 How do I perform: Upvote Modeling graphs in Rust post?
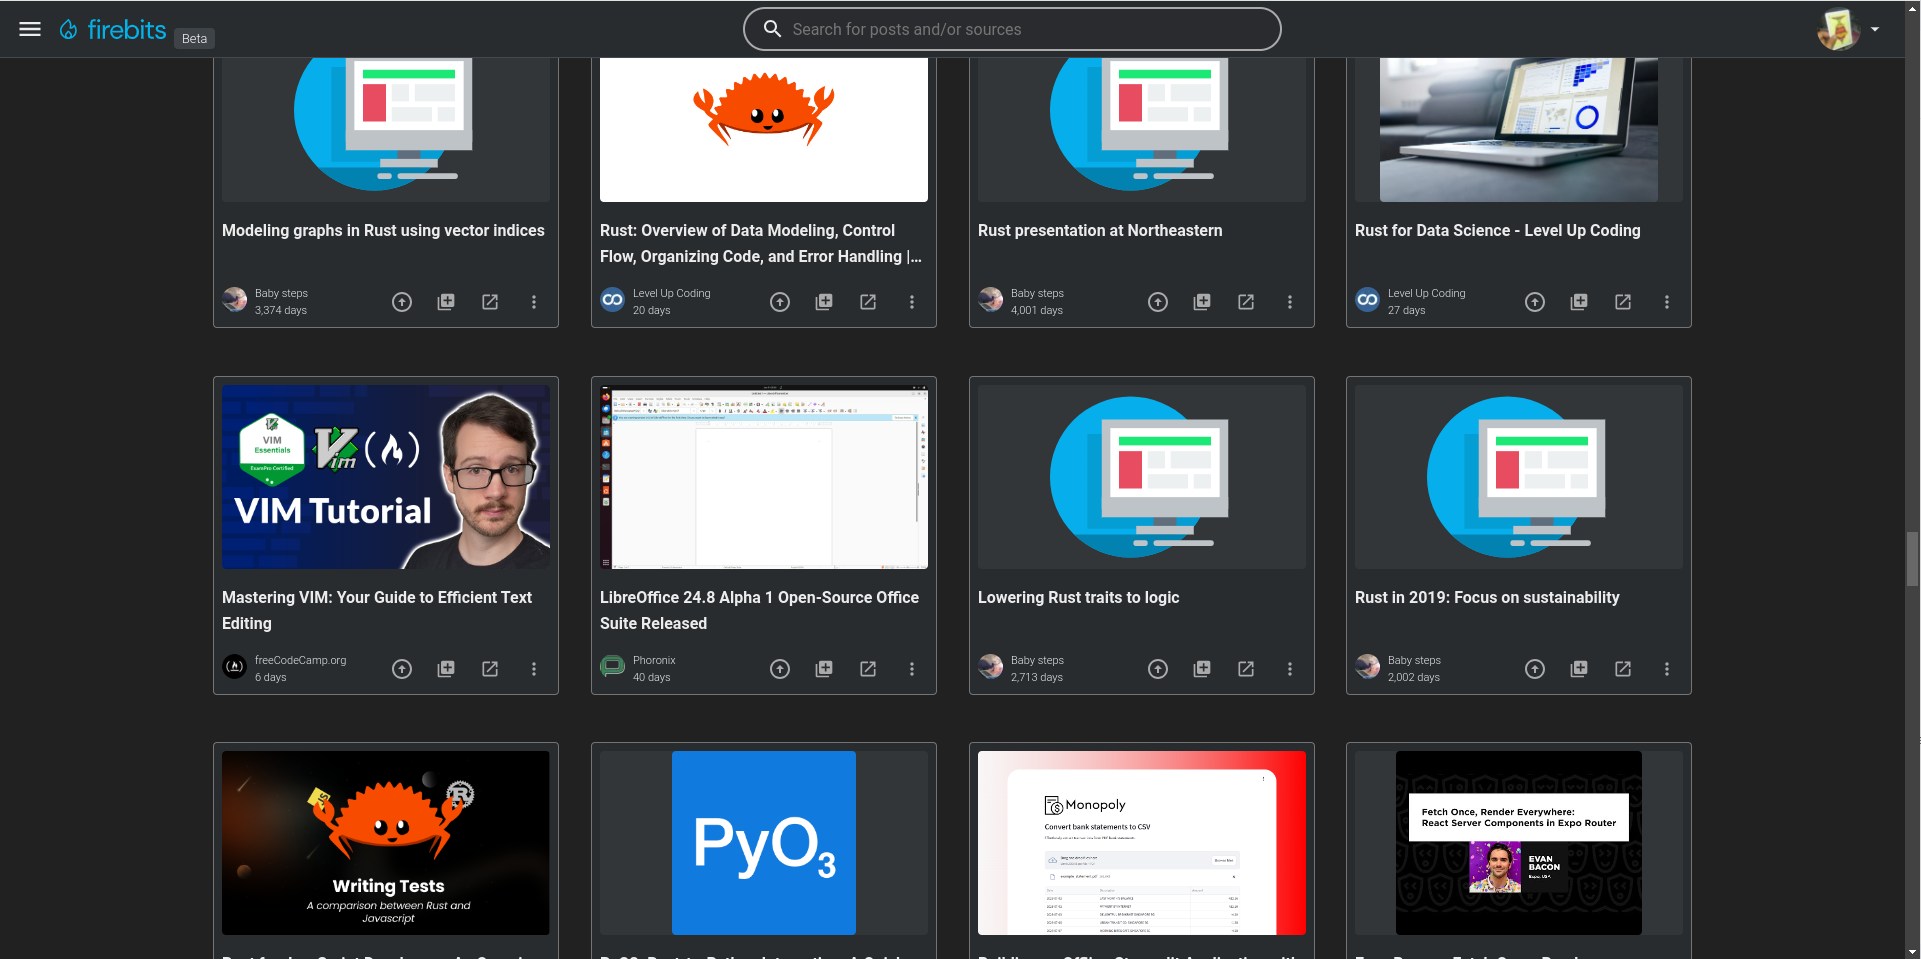tap(402, 302)
